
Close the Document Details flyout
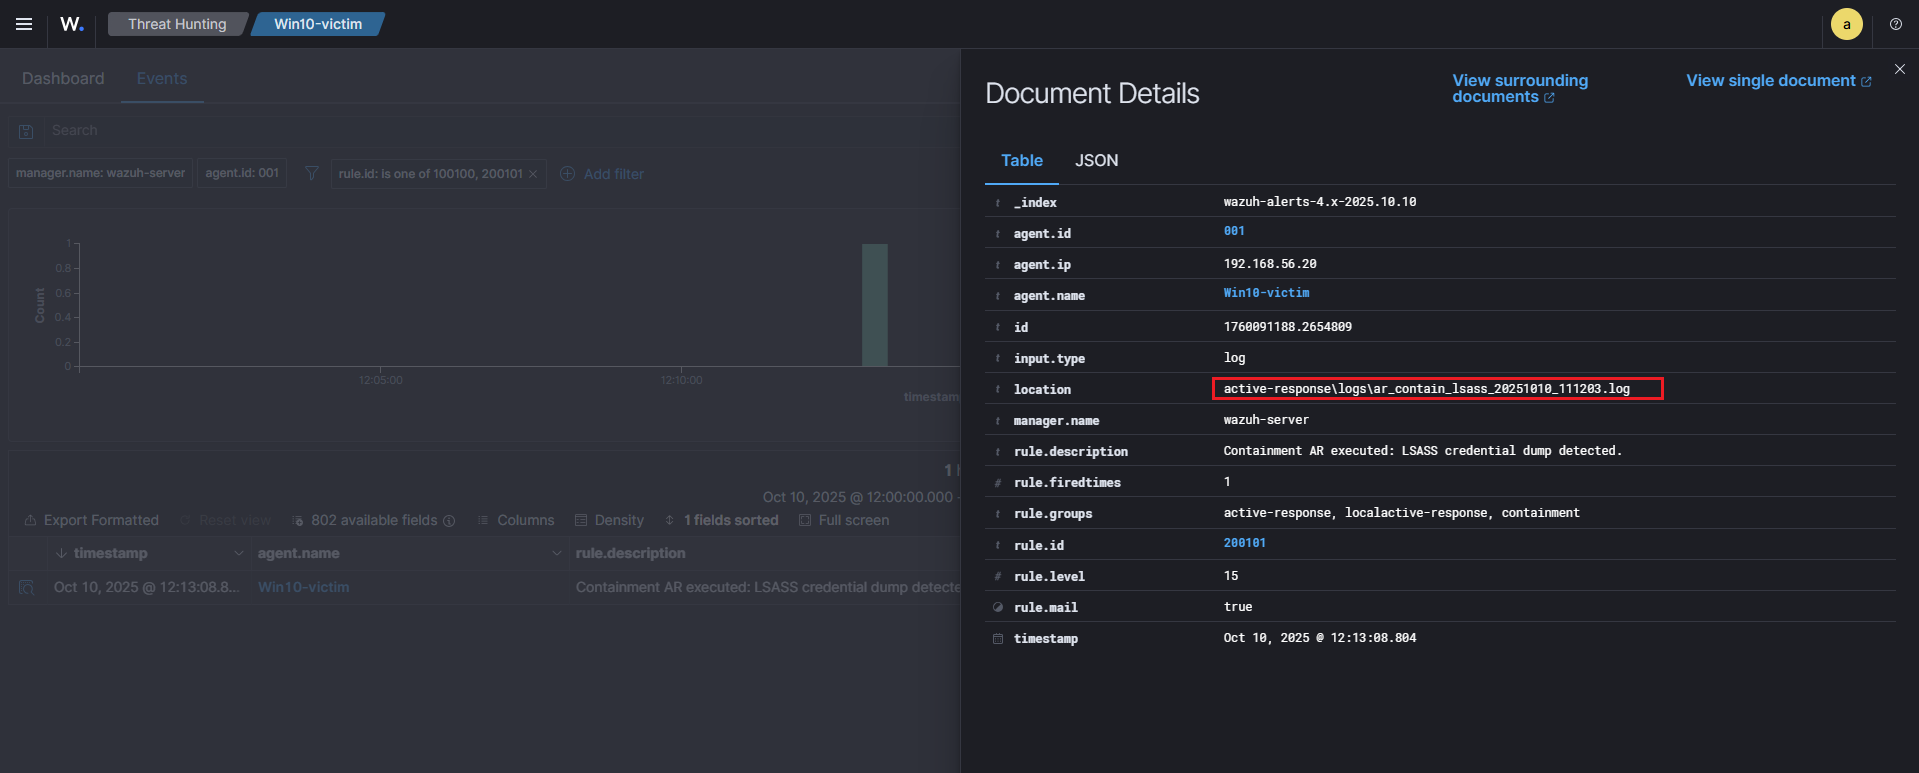pyautogui.click(x=1899, y=69)
